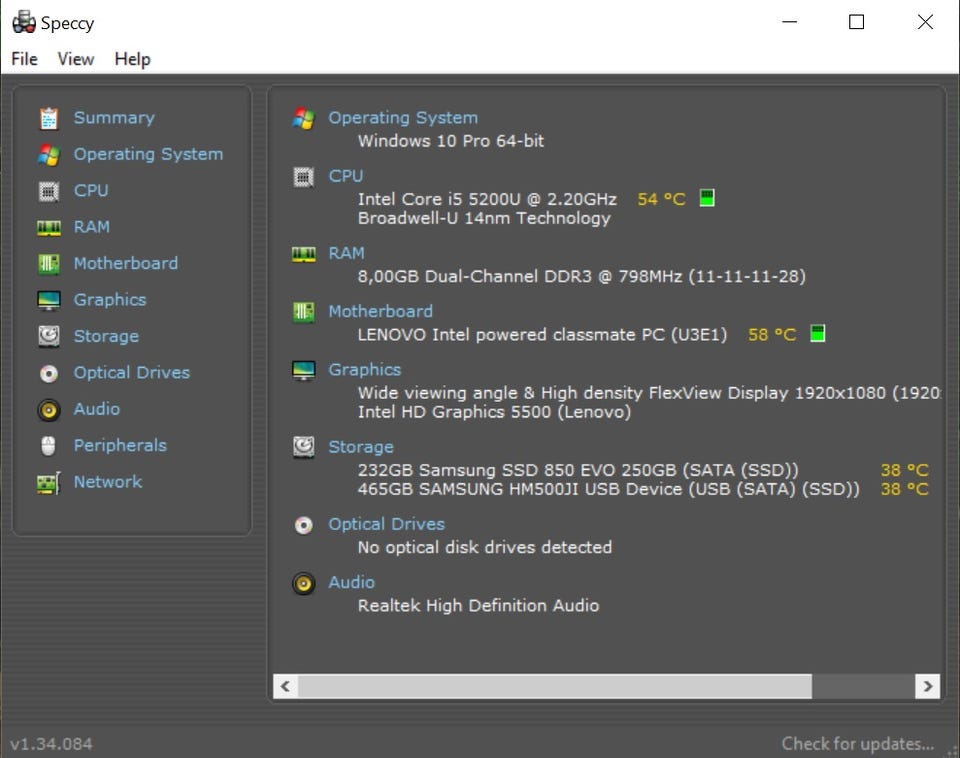Click Realtek High Definition Audio text
The image size is (960, 758).
click(478, 606)
